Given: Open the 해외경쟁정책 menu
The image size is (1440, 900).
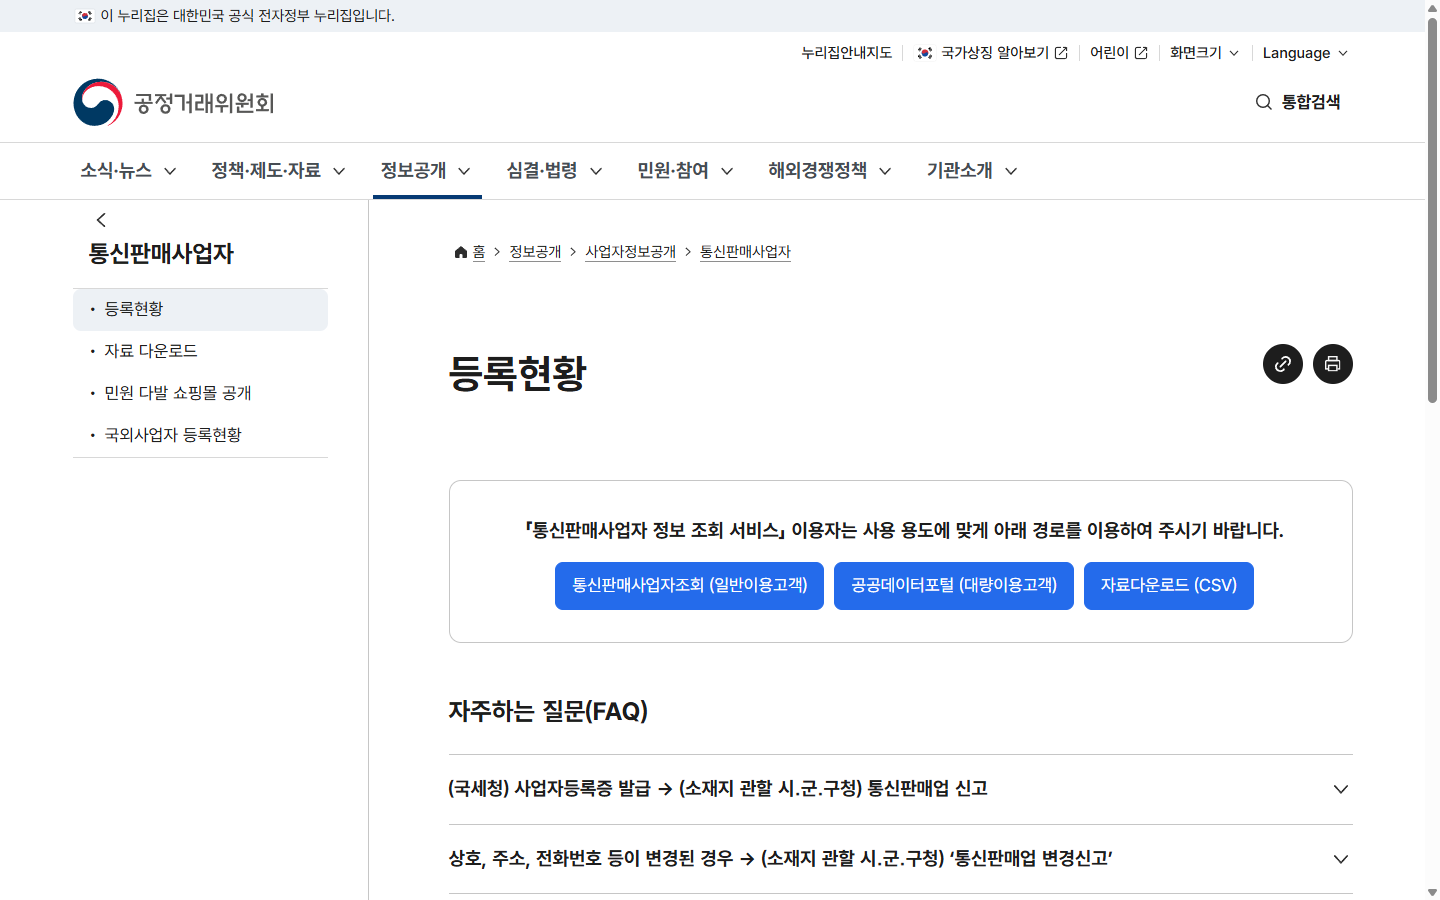Looking at the screenshot, I should (829, 171).
